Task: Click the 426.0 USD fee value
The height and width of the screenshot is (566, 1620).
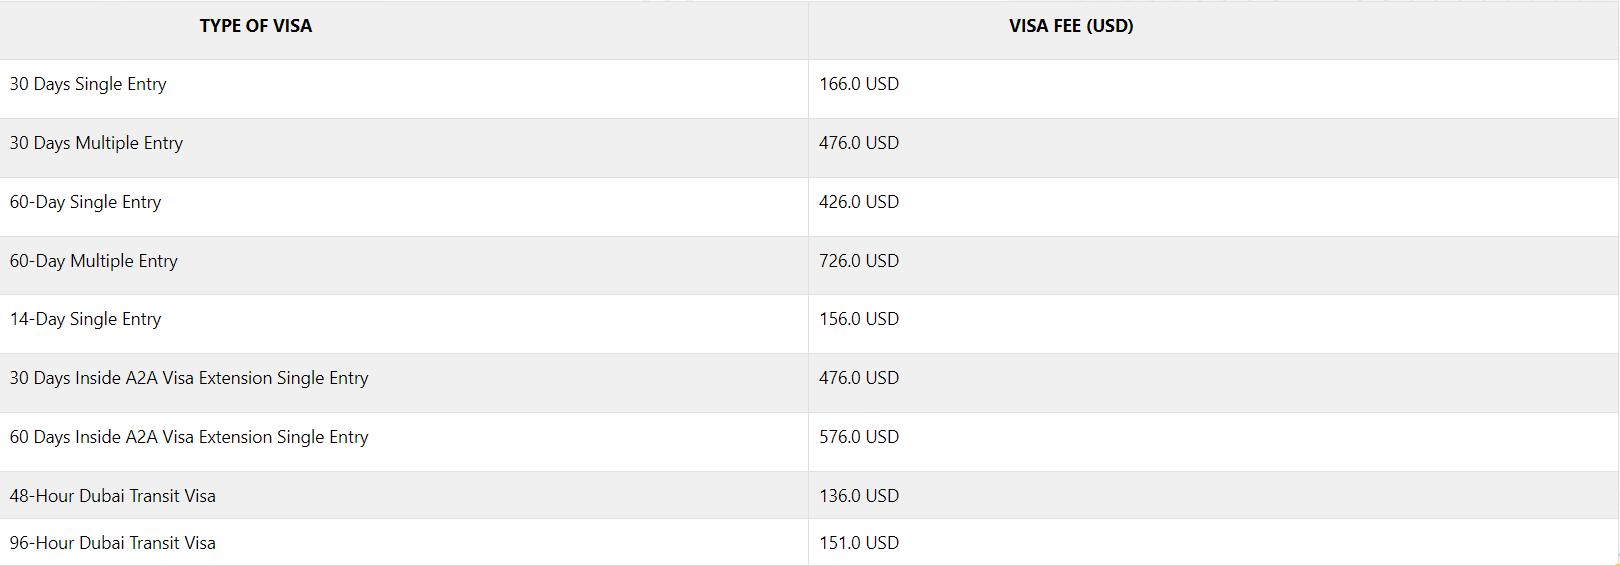Action: tap(858, 202)
